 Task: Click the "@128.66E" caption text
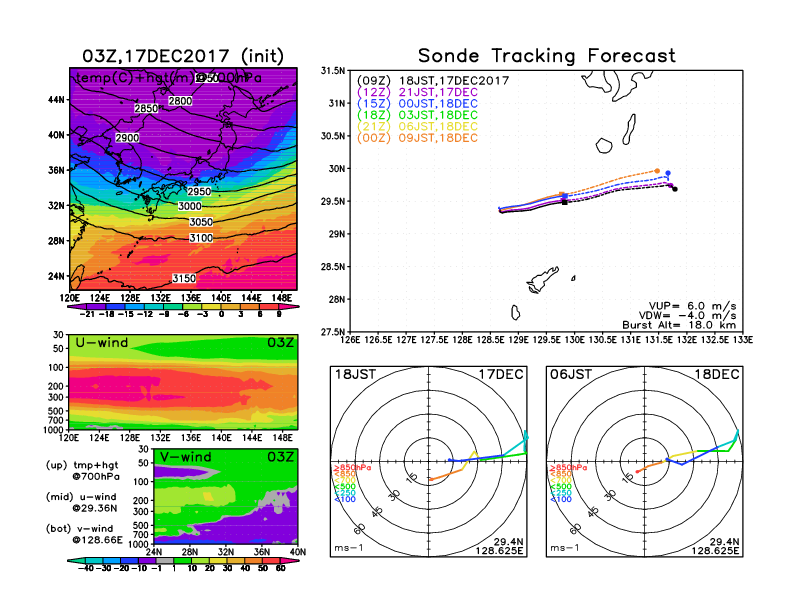coord(97,540)
